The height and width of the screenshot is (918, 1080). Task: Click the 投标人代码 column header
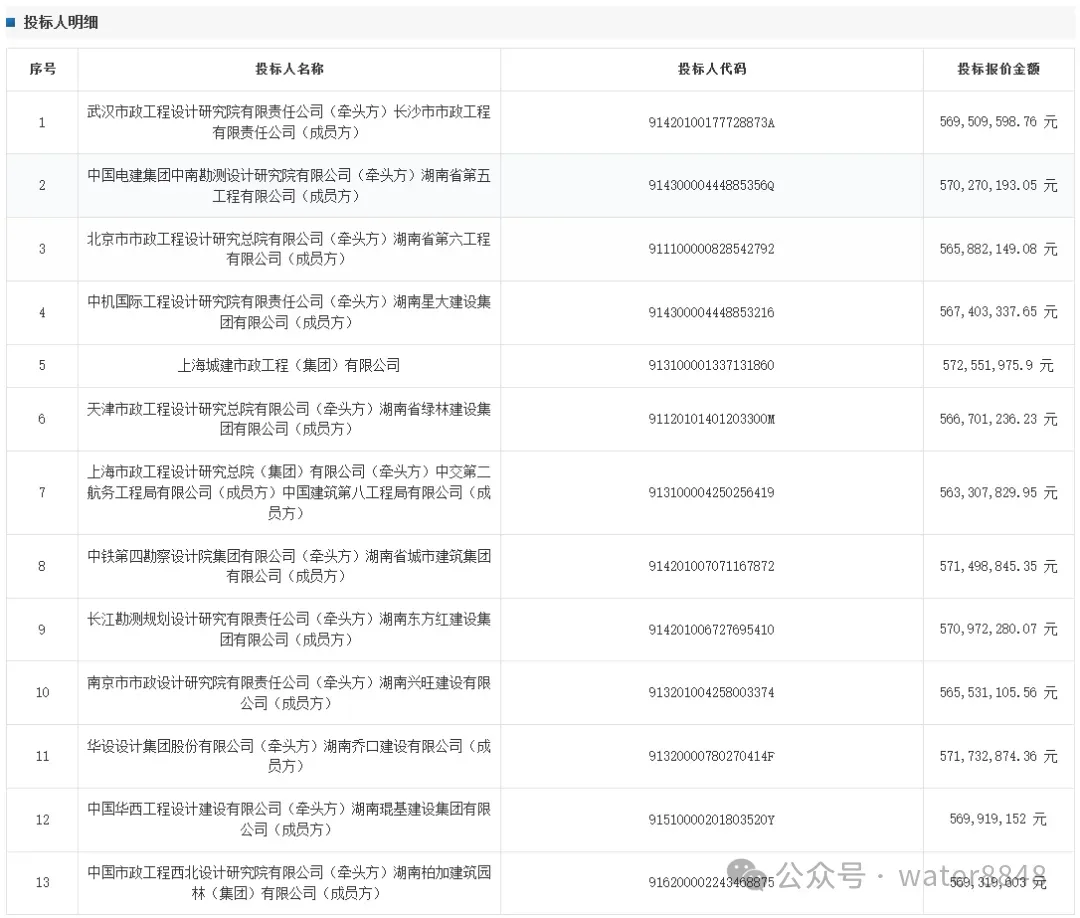712,69
